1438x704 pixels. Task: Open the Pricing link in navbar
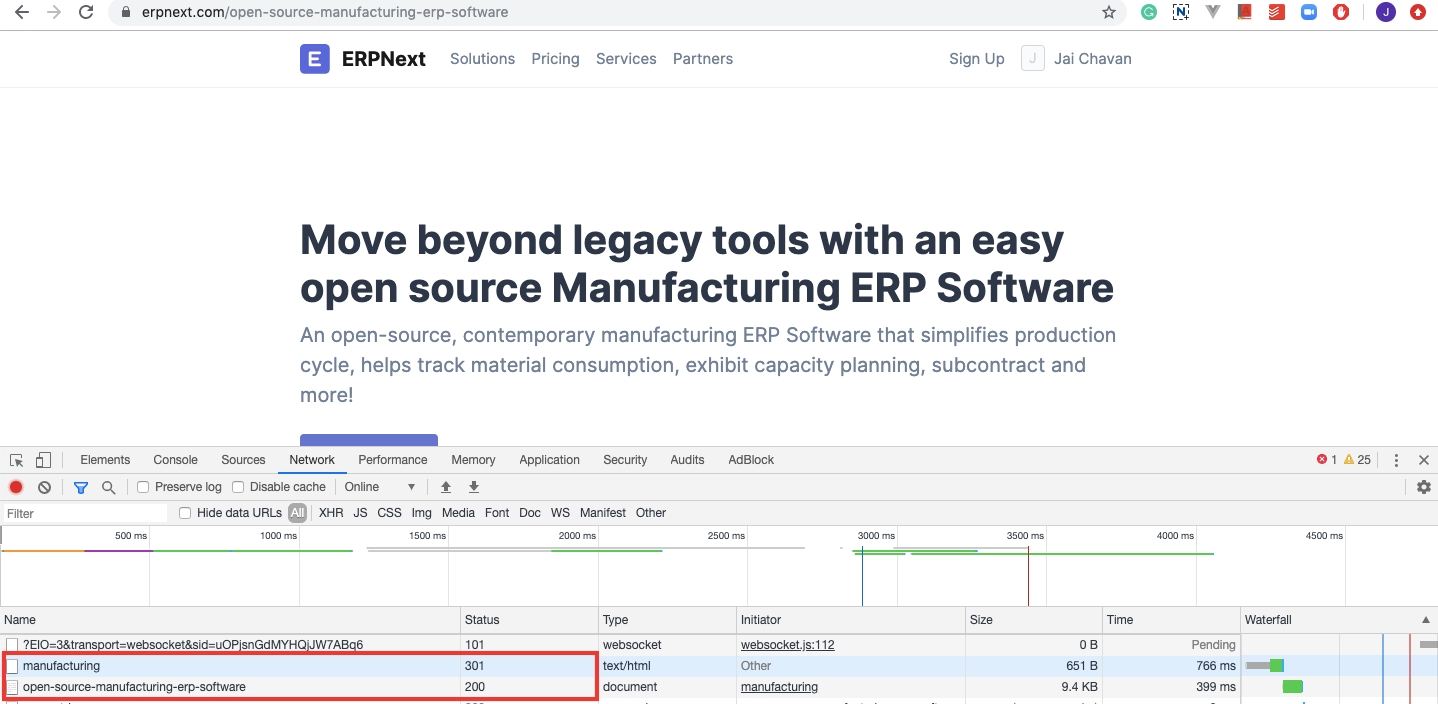tap(555, 59)
